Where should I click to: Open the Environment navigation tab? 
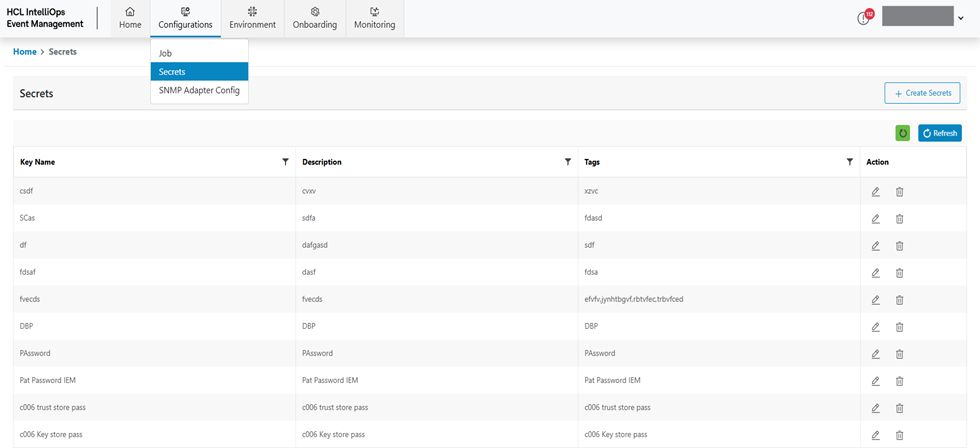click(252, 18)
